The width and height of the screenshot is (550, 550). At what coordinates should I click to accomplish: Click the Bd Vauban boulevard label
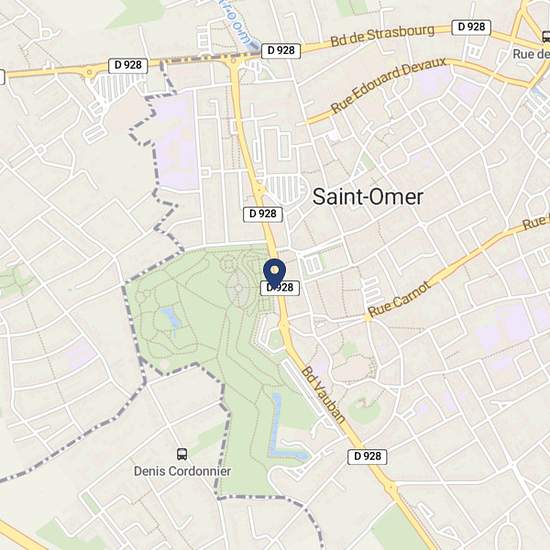pyautogui.click(x=324, y=395)
